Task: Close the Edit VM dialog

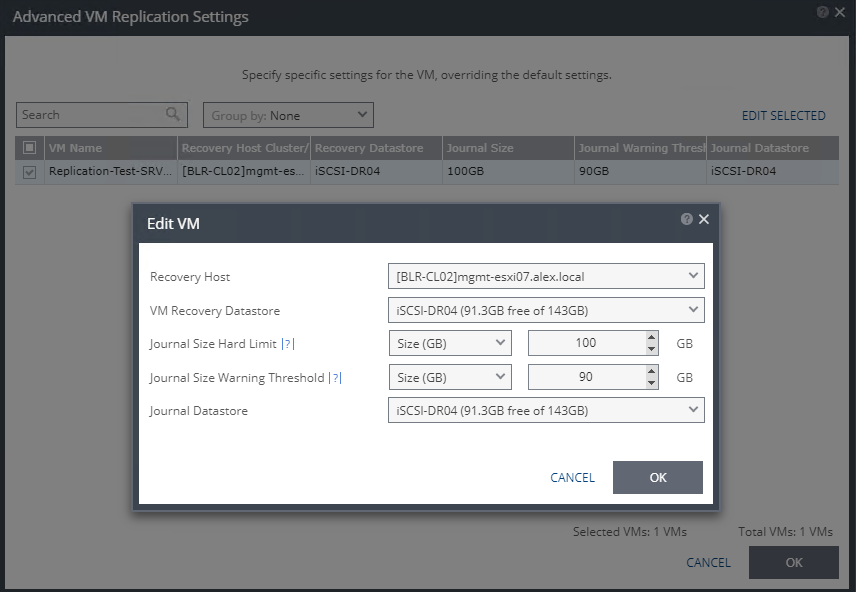Action: pyautogui.click(x=704, y=219)
